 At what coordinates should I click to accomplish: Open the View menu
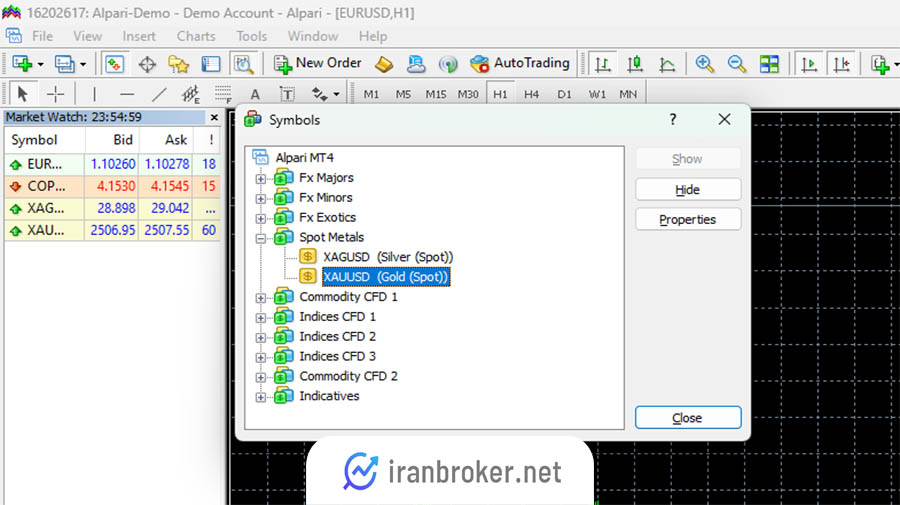point(87,36)
